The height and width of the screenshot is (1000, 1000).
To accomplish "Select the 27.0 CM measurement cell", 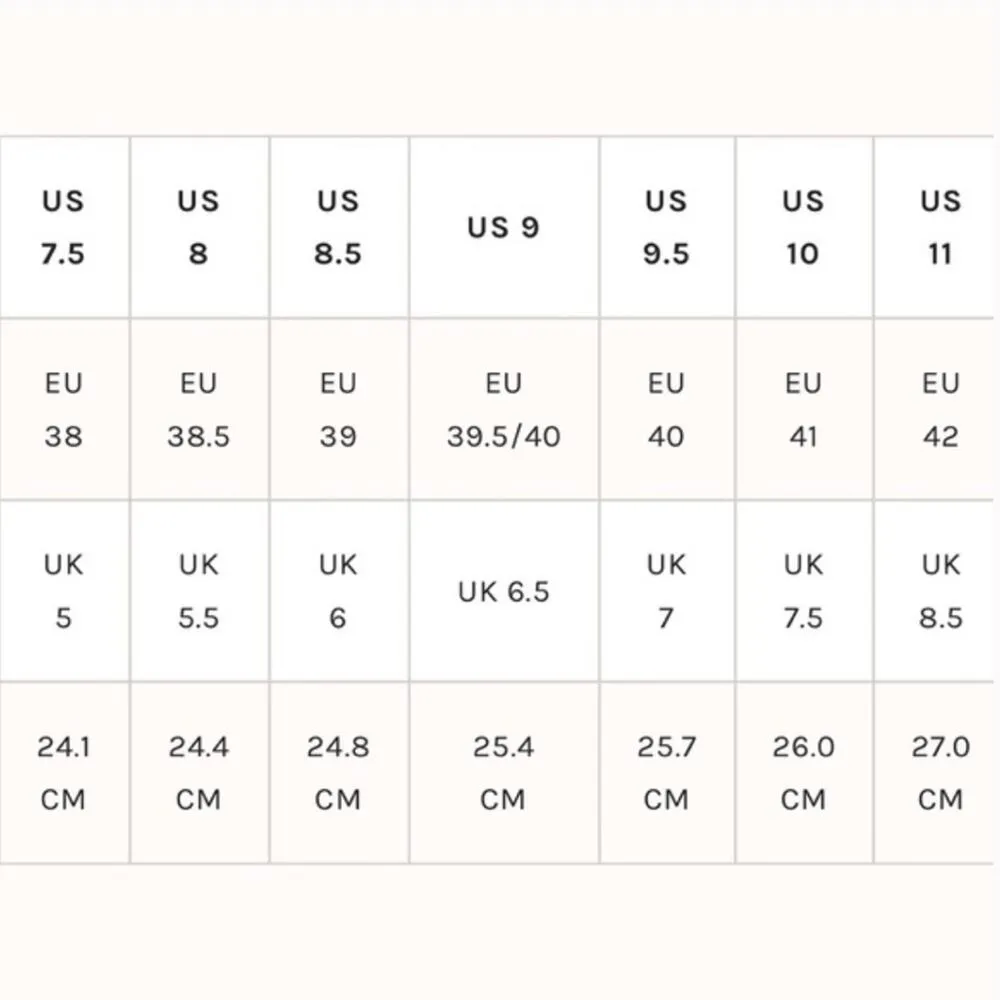I will pos(939,773).
